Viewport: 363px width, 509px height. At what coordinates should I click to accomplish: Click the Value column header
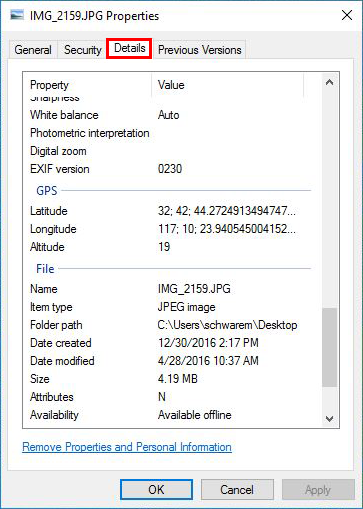point(171,85)
